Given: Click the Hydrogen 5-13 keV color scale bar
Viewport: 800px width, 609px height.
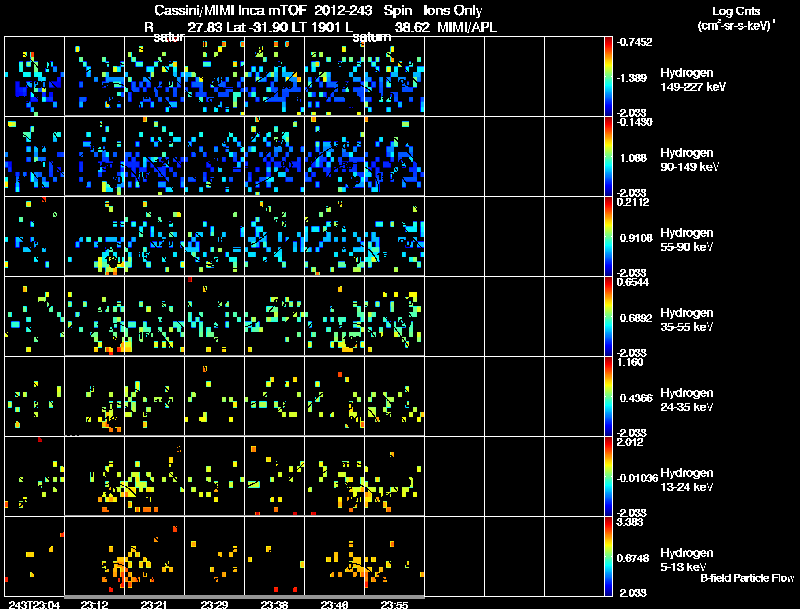Looking at the screenshot, I should (x=608, y=557).
